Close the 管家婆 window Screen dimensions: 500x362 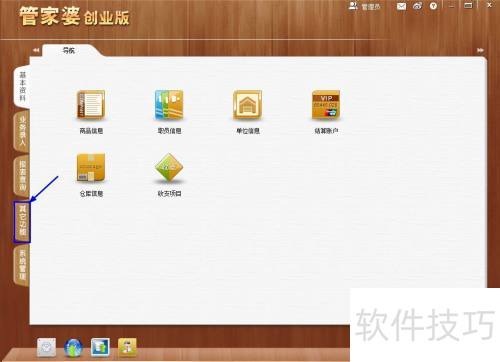(x=490, y=5)
